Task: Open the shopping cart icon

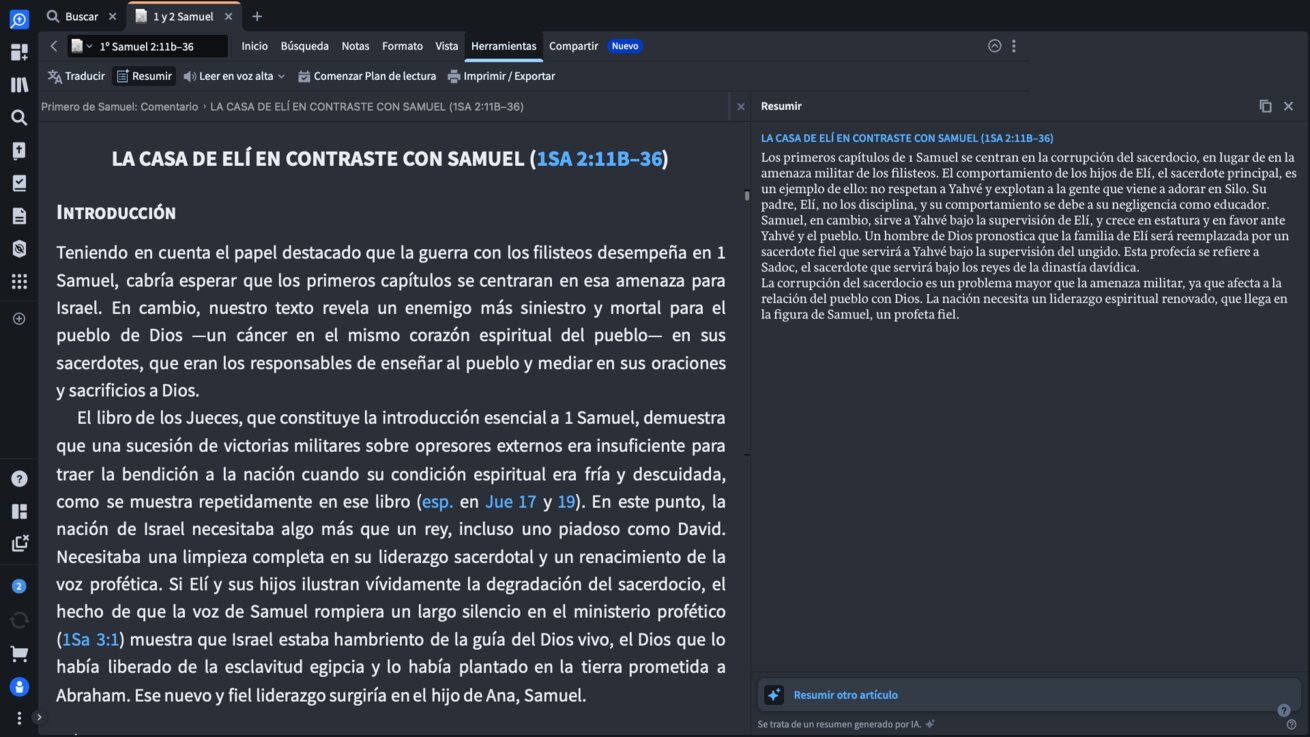Action: (x=19, y=653)
